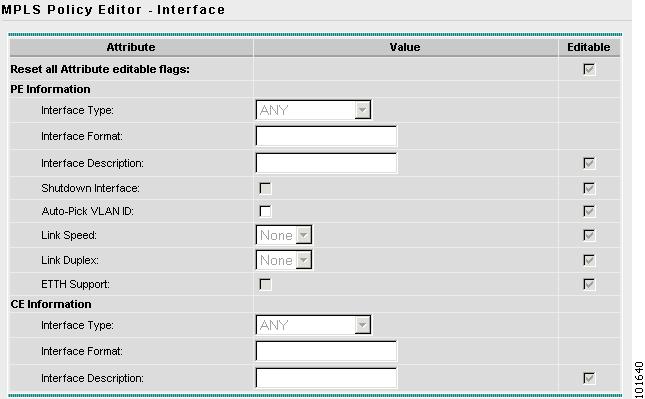Click MPLS Policy Editor - Interface title
645x399 pixels.
[x=113, y=9]
